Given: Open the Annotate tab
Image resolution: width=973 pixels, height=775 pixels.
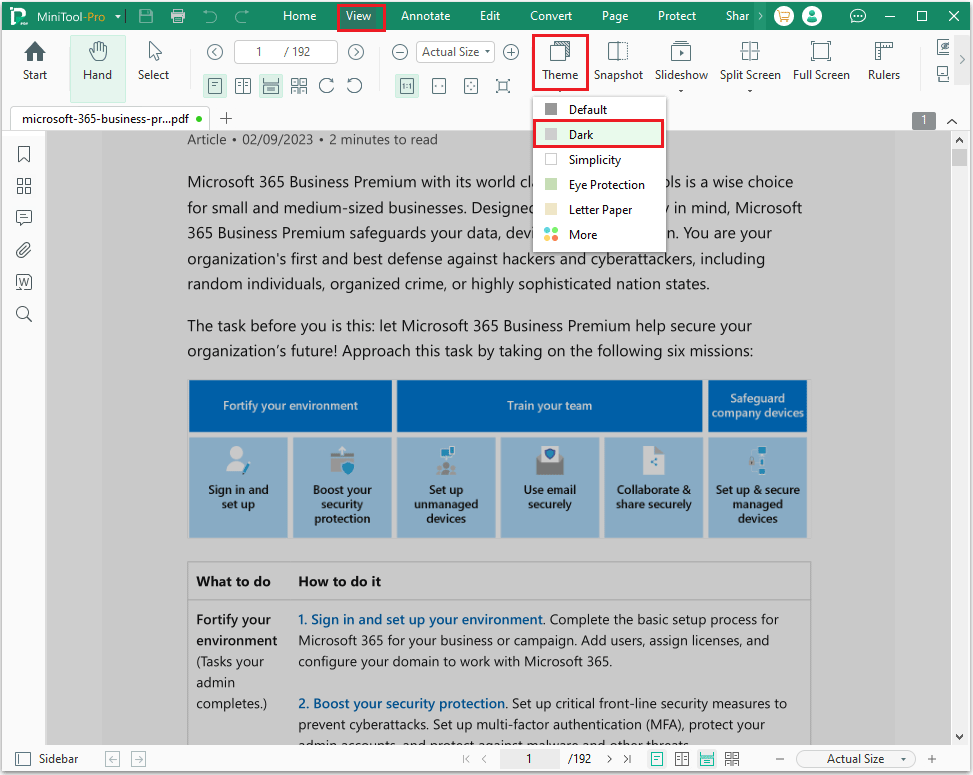Looking at the screenshot, I should 425,16.
